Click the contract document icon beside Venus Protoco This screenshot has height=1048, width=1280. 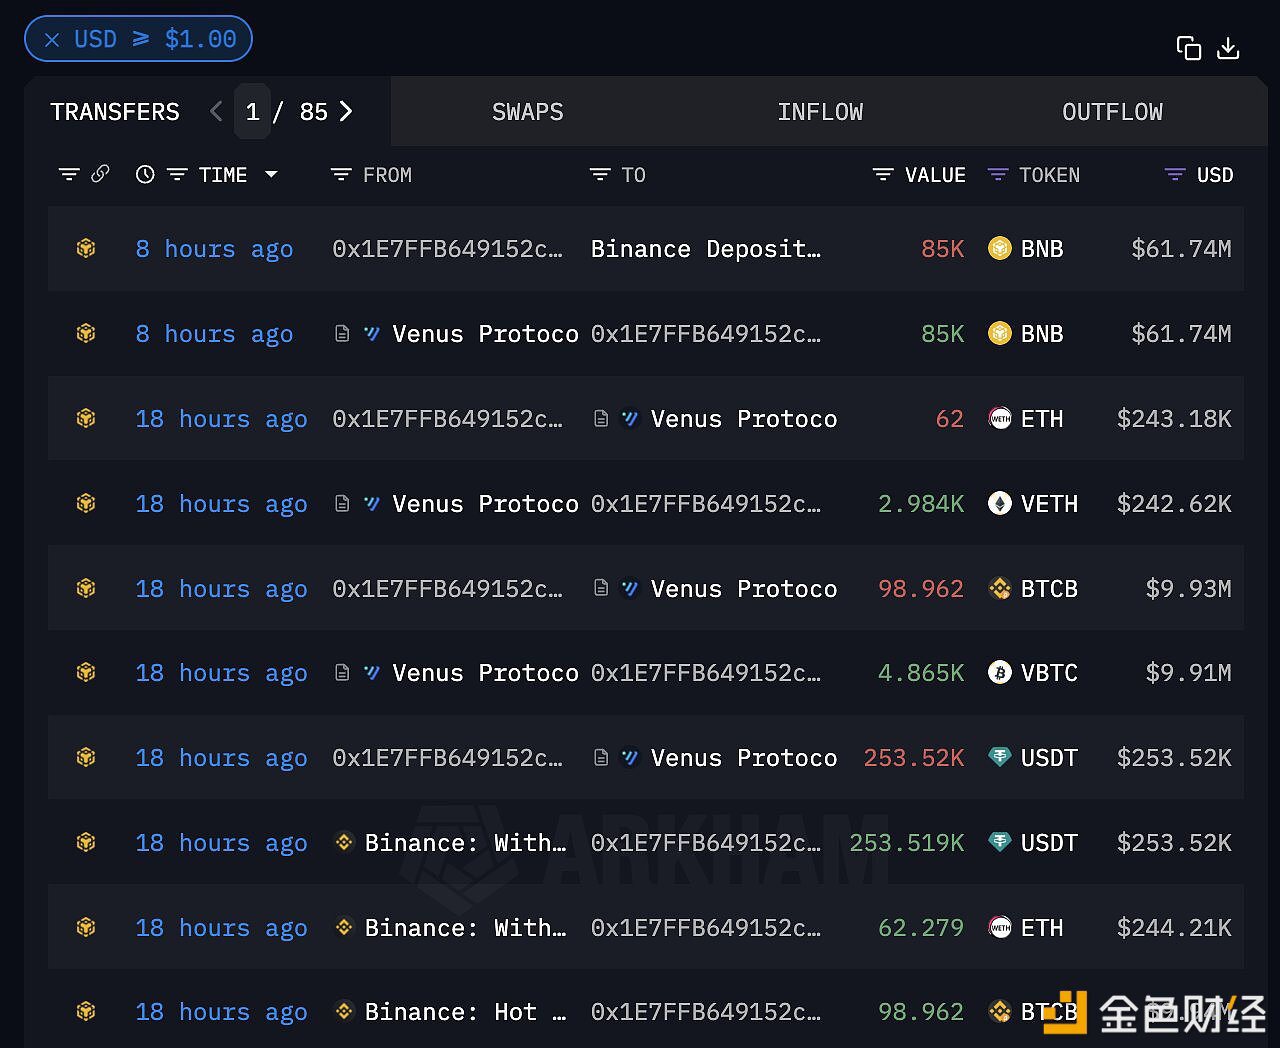(x=342, y=334)
